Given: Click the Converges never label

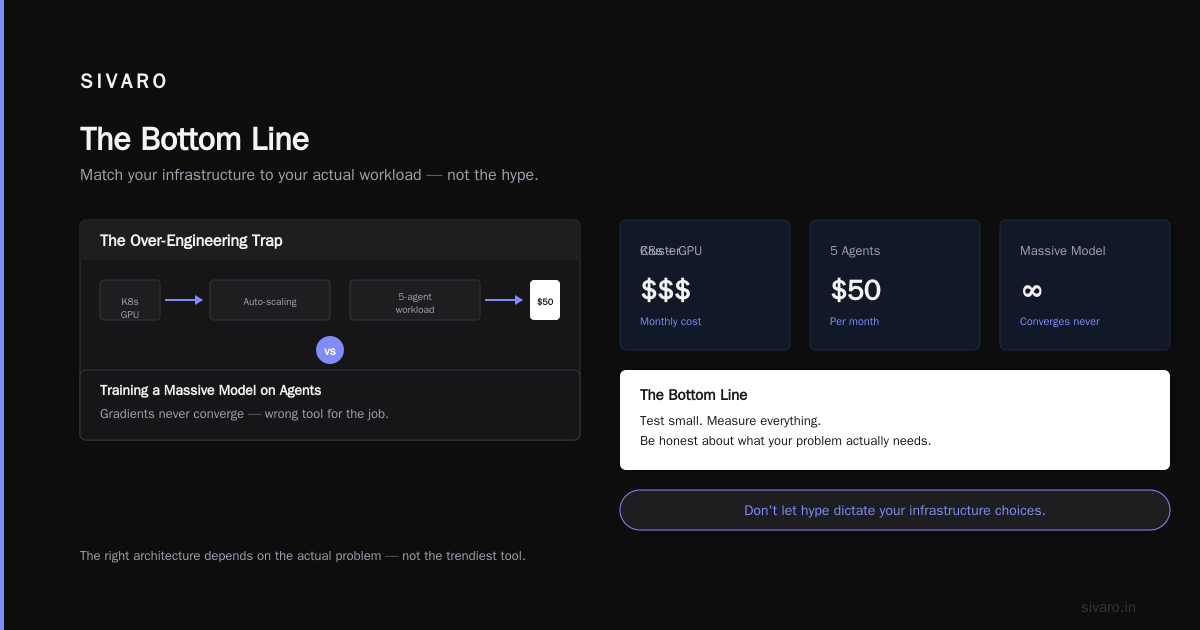Looking at the screenshot, I should point(1060,321).
